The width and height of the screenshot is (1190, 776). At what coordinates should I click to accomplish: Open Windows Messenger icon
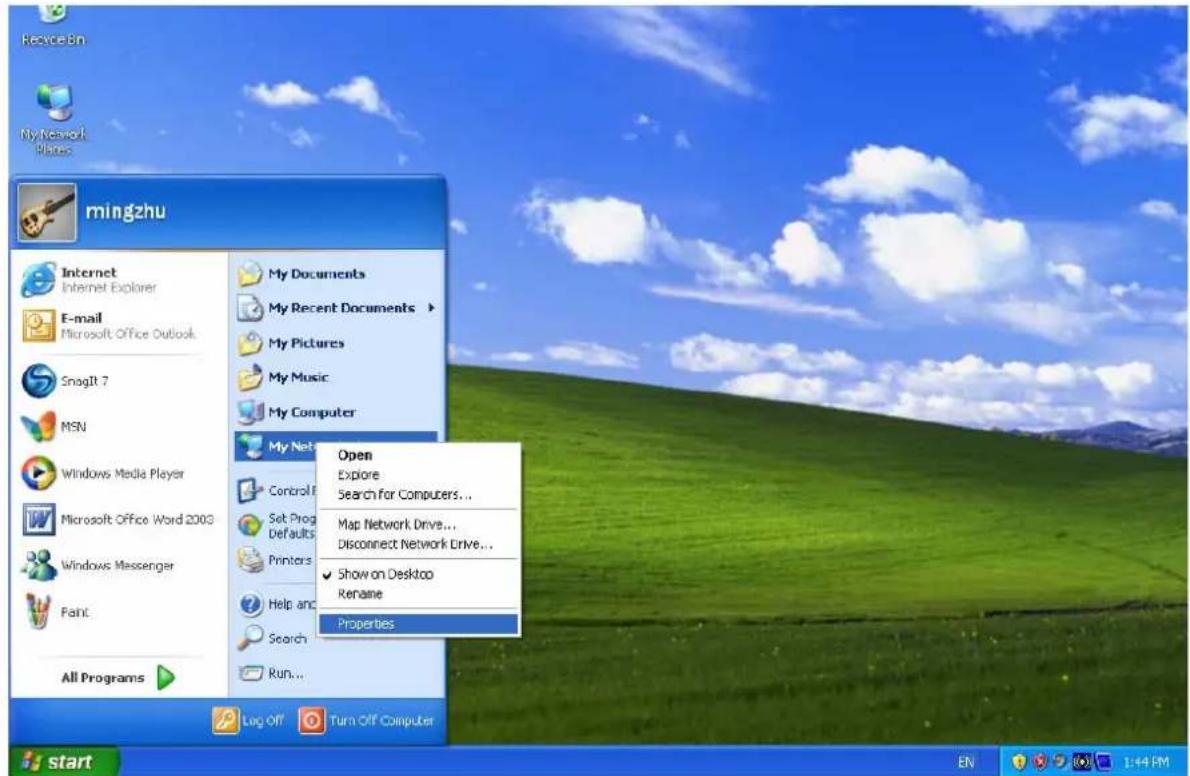point(38,566)
